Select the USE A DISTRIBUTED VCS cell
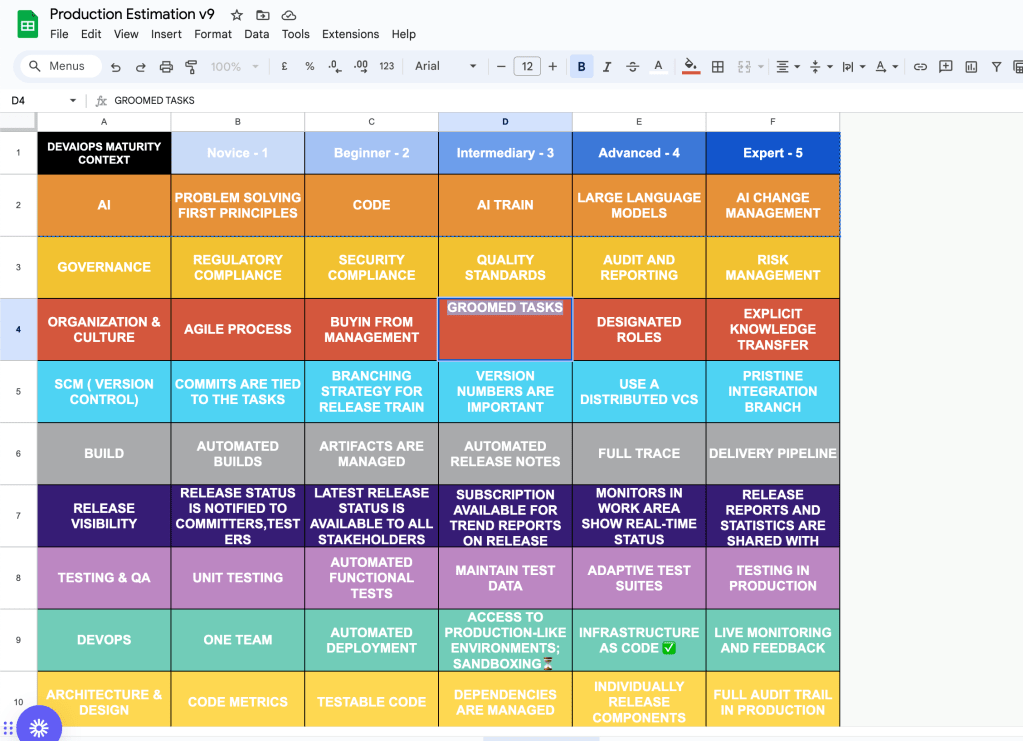 (639, 391)
